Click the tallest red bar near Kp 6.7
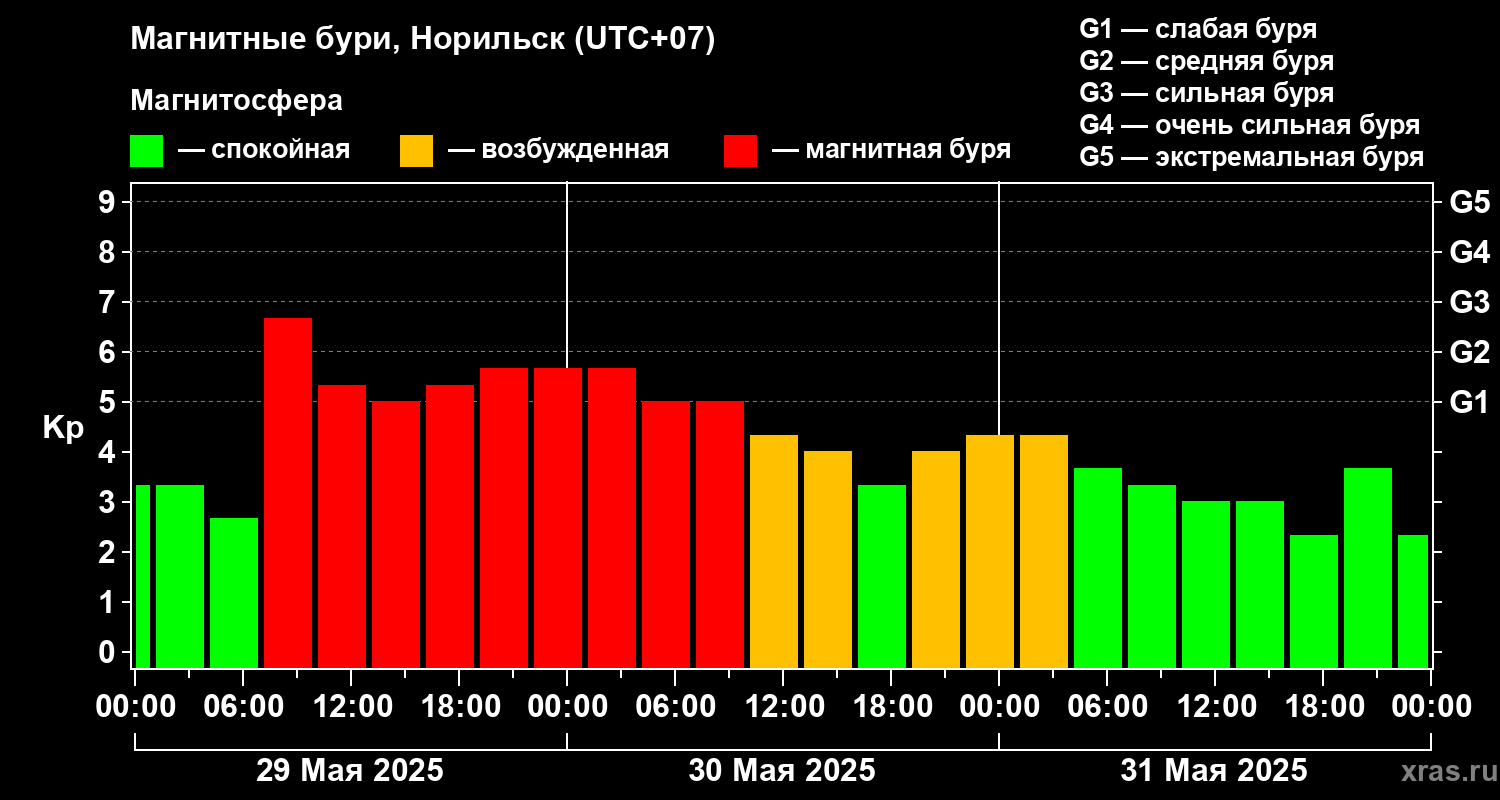 (288, 493)
